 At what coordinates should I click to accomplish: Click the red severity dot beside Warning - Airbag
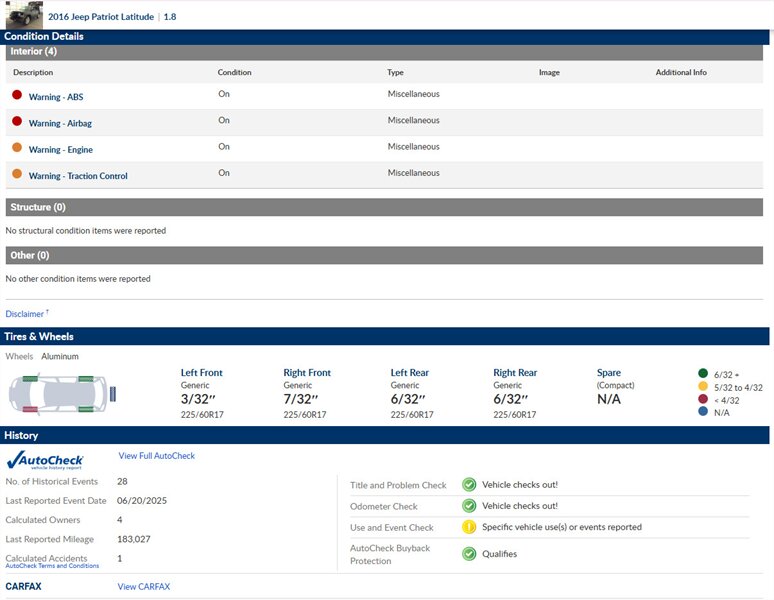tap(17, 121)
